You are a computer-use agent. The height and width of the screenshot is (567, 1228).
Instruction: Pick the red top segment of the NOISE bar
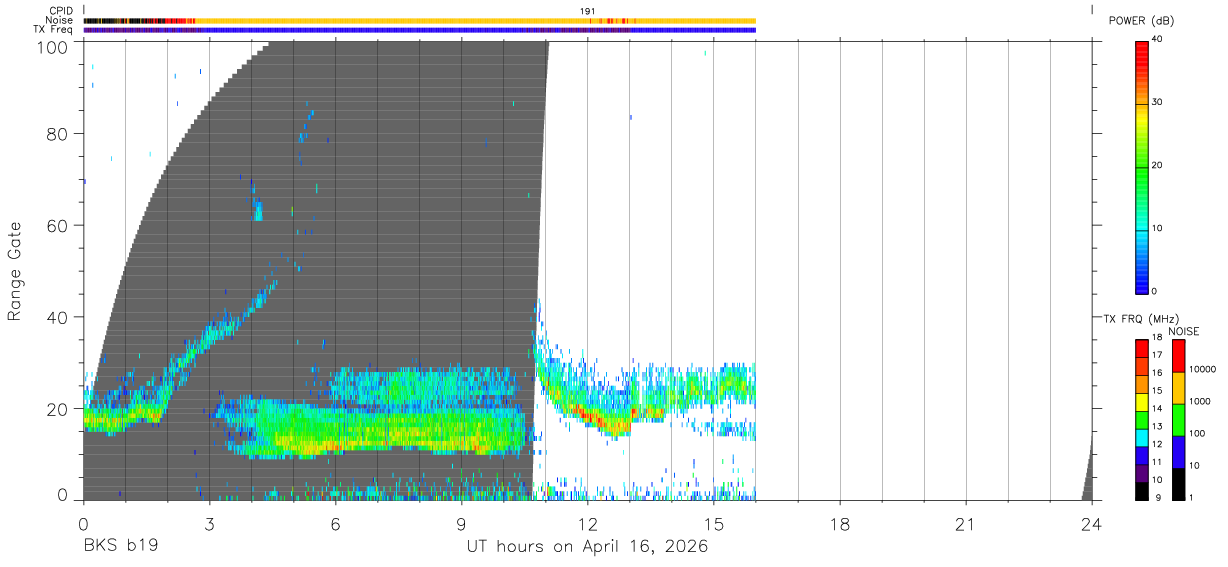click(1179, 356)
